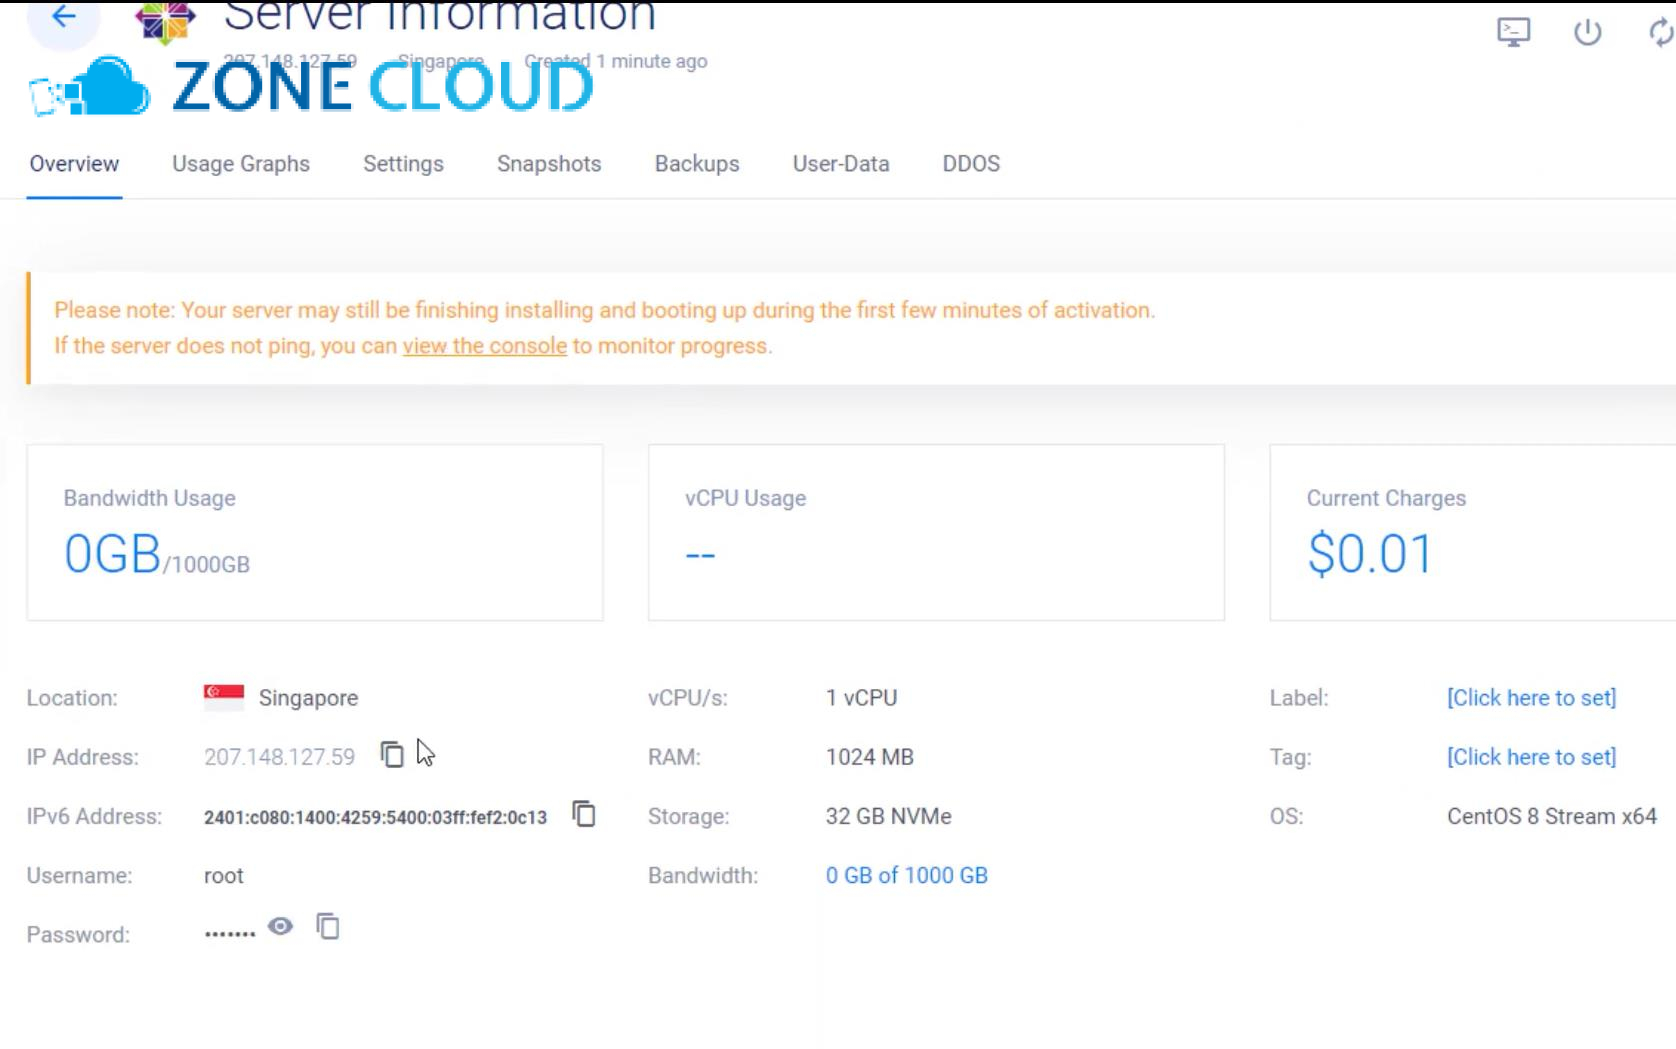This screenshot has height=1049, width=1676.
Task: Click the view the console link
Action: tap(484, 346)
